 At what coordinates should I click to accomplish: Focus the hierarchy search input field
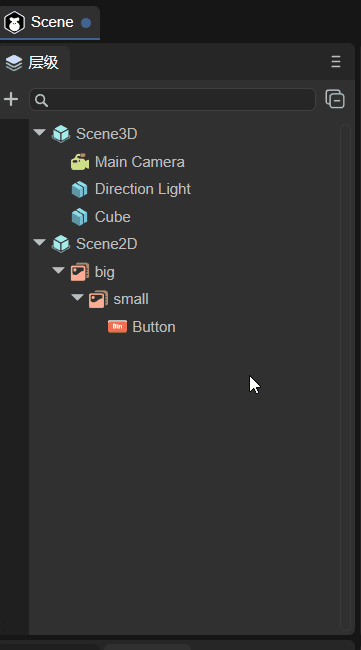[x=172, y=99]
